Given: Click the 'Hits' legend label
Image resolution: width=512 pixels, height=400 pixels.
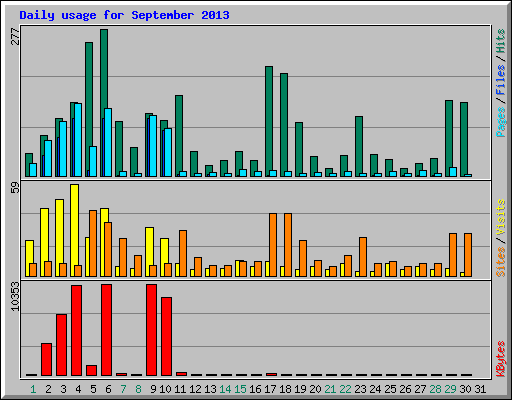Looking at the screenshot, I should point(500,41).
